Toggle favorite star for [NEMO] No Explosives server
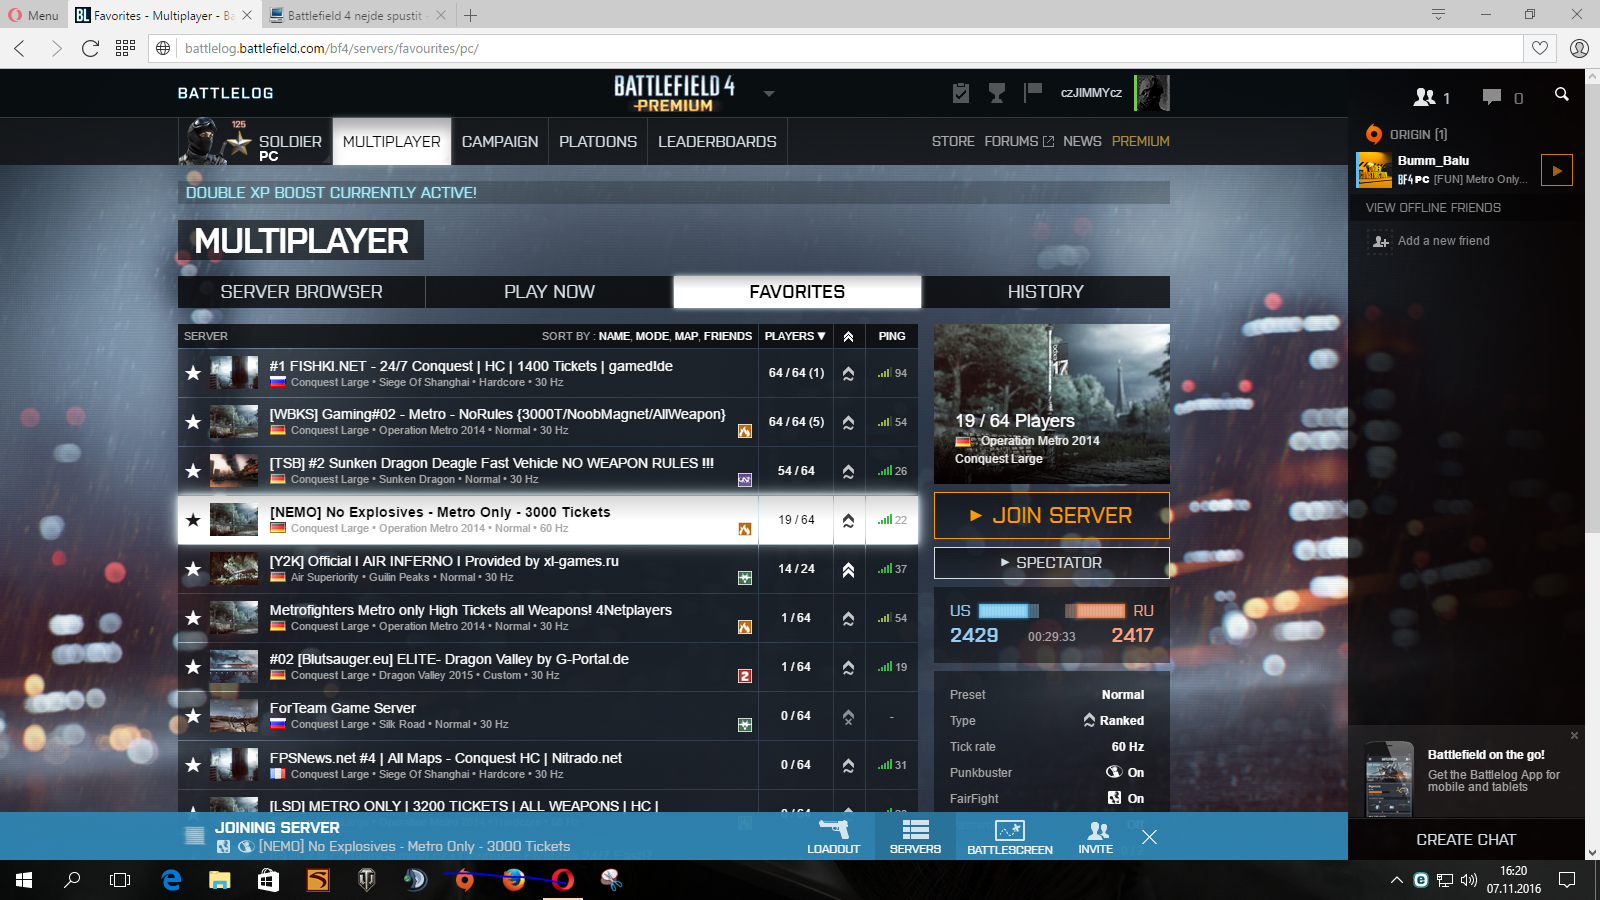This screenshot has width=1600, height=900. point(193,520)
